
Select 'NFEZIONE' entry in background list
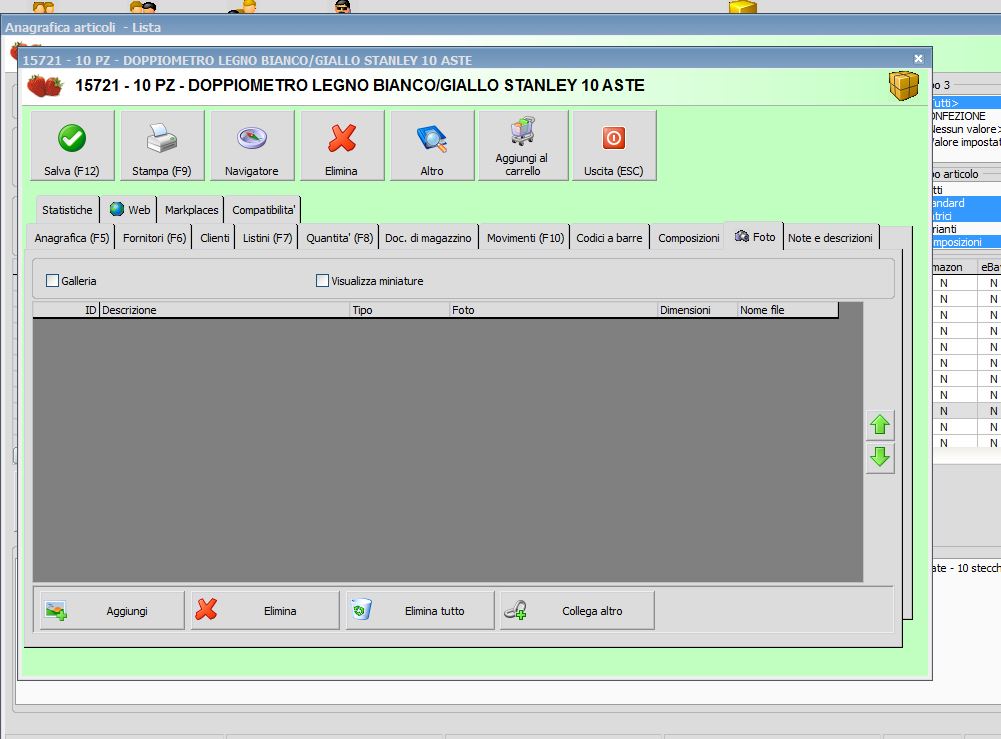pyautogui.click(x=967, y=116)
